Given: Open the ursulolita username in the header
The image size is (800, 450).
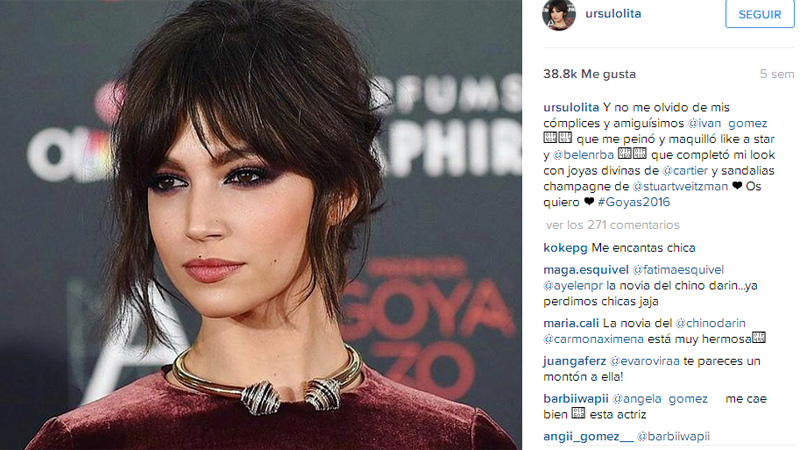Looking at the screenshot, I should point(613,14).
